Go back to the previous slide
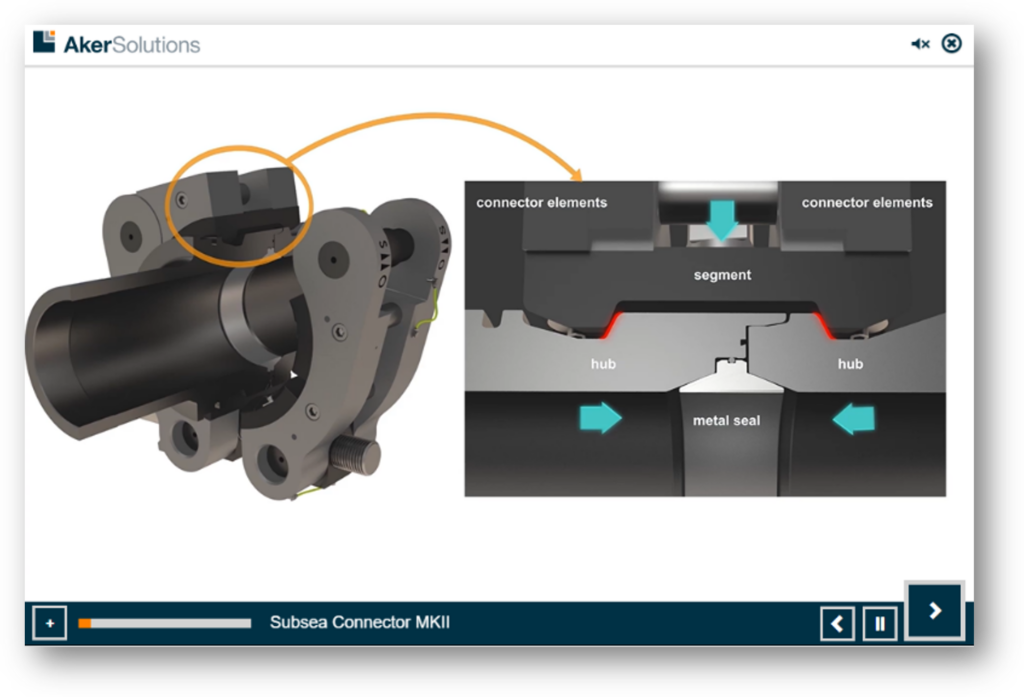The image size is (1024, 697). 837,624
